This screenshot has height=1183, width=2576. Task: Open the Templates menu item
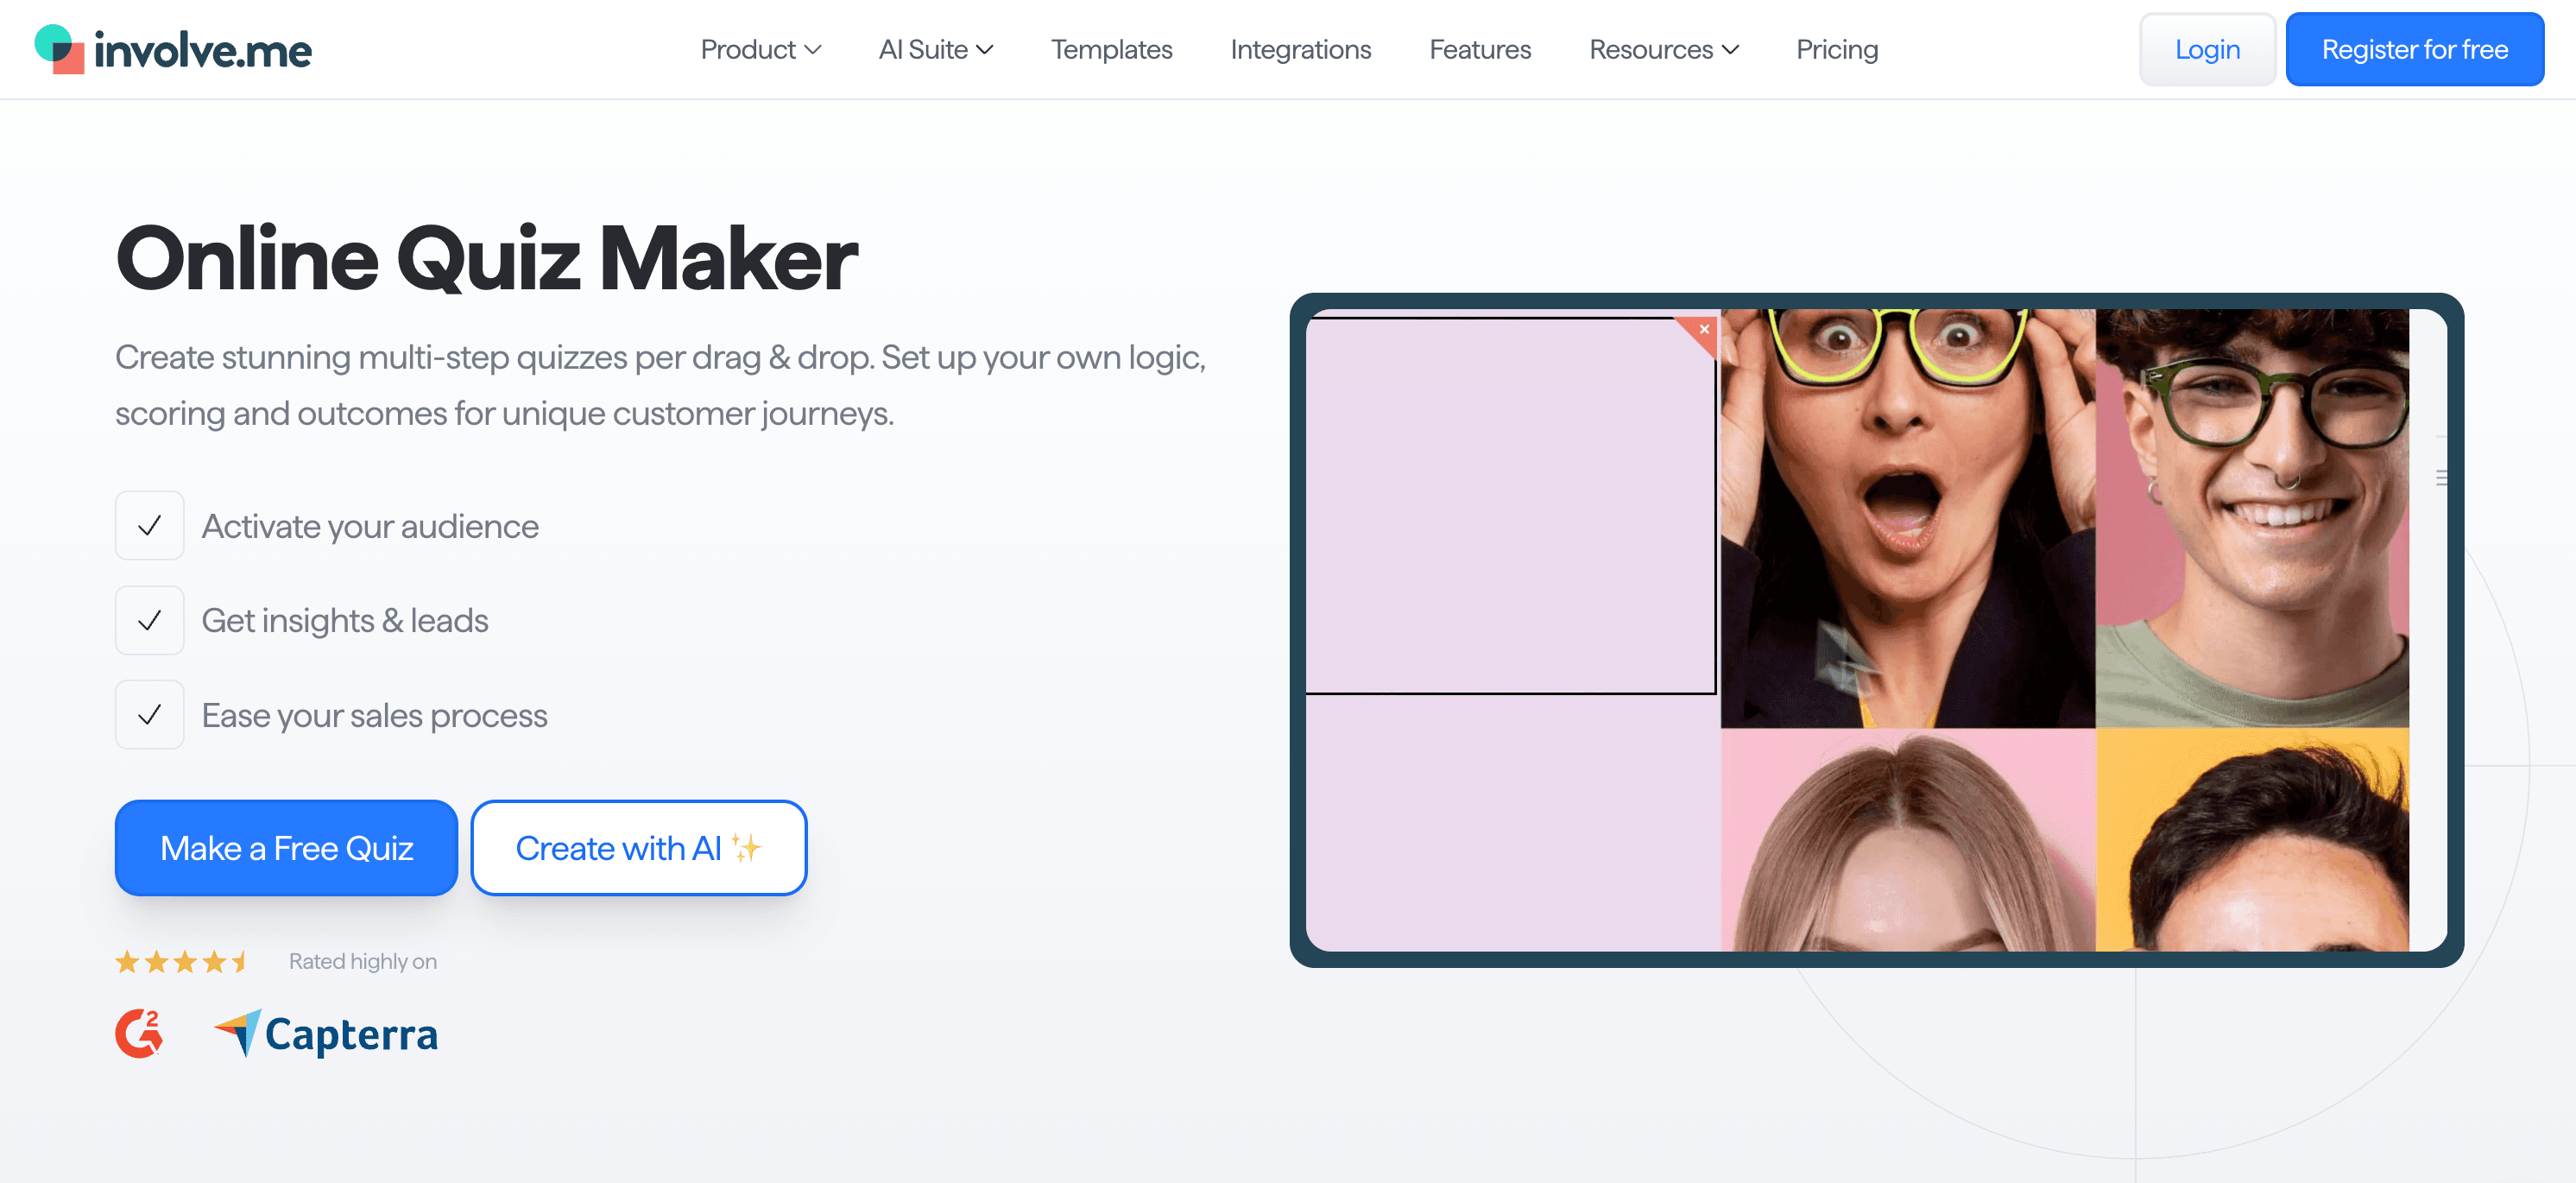tap(1111, 49)
